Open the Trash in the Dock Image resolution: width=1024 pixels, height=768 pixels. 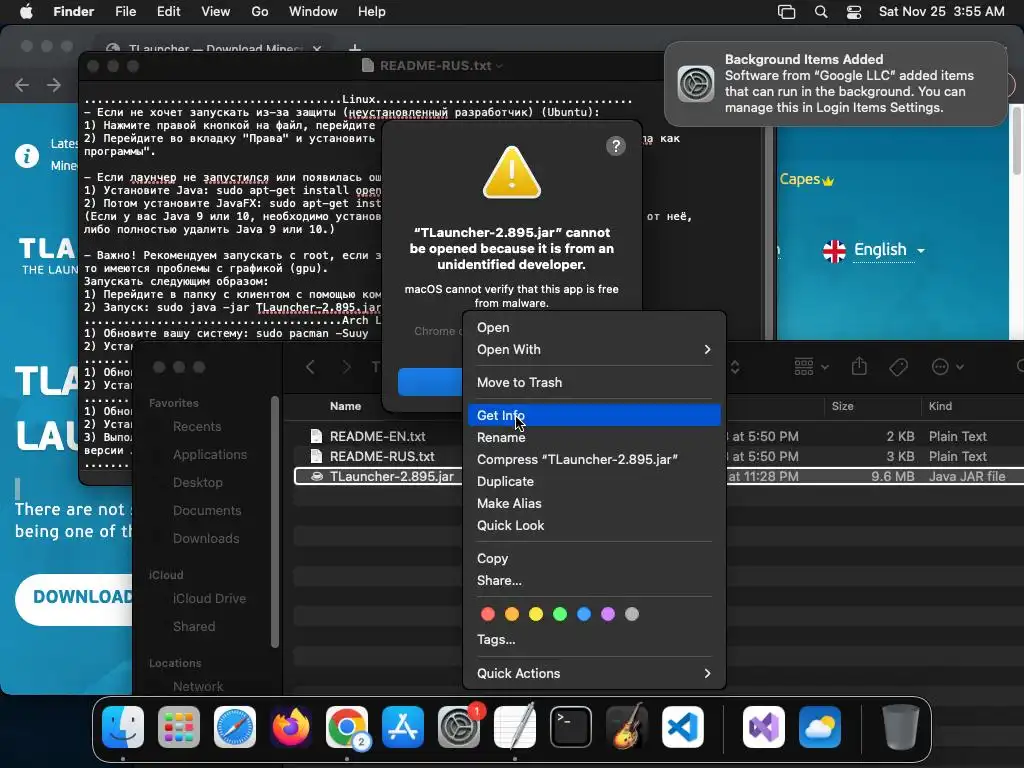click(x=901, y=727)
